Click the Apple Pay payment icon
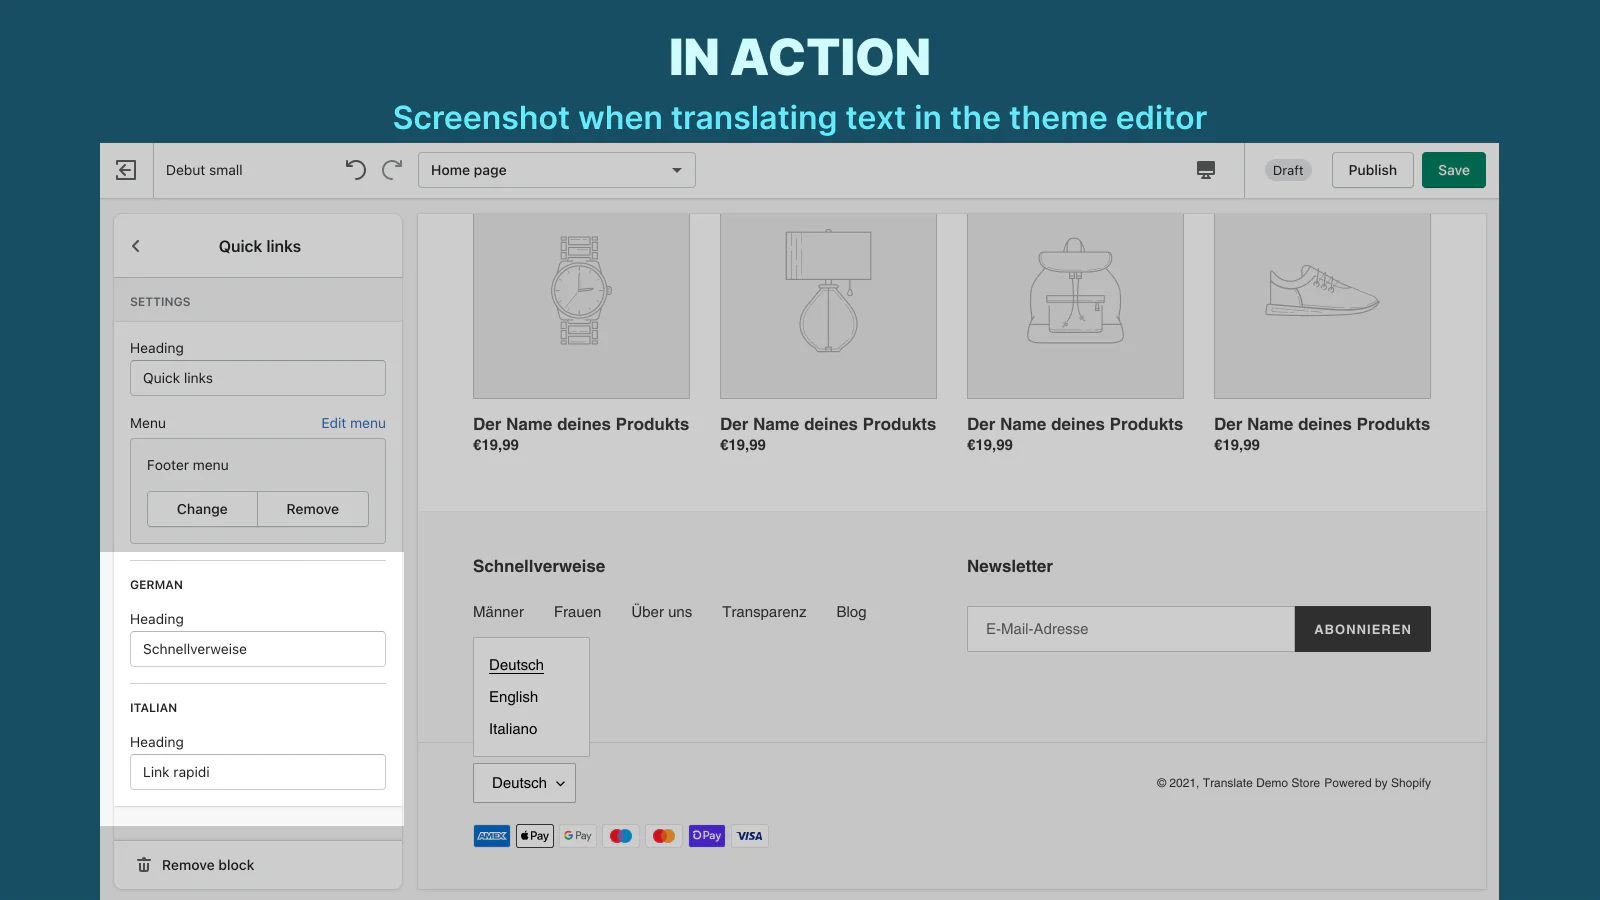This screenshot has width=1600, height=900. pos(535,836)
